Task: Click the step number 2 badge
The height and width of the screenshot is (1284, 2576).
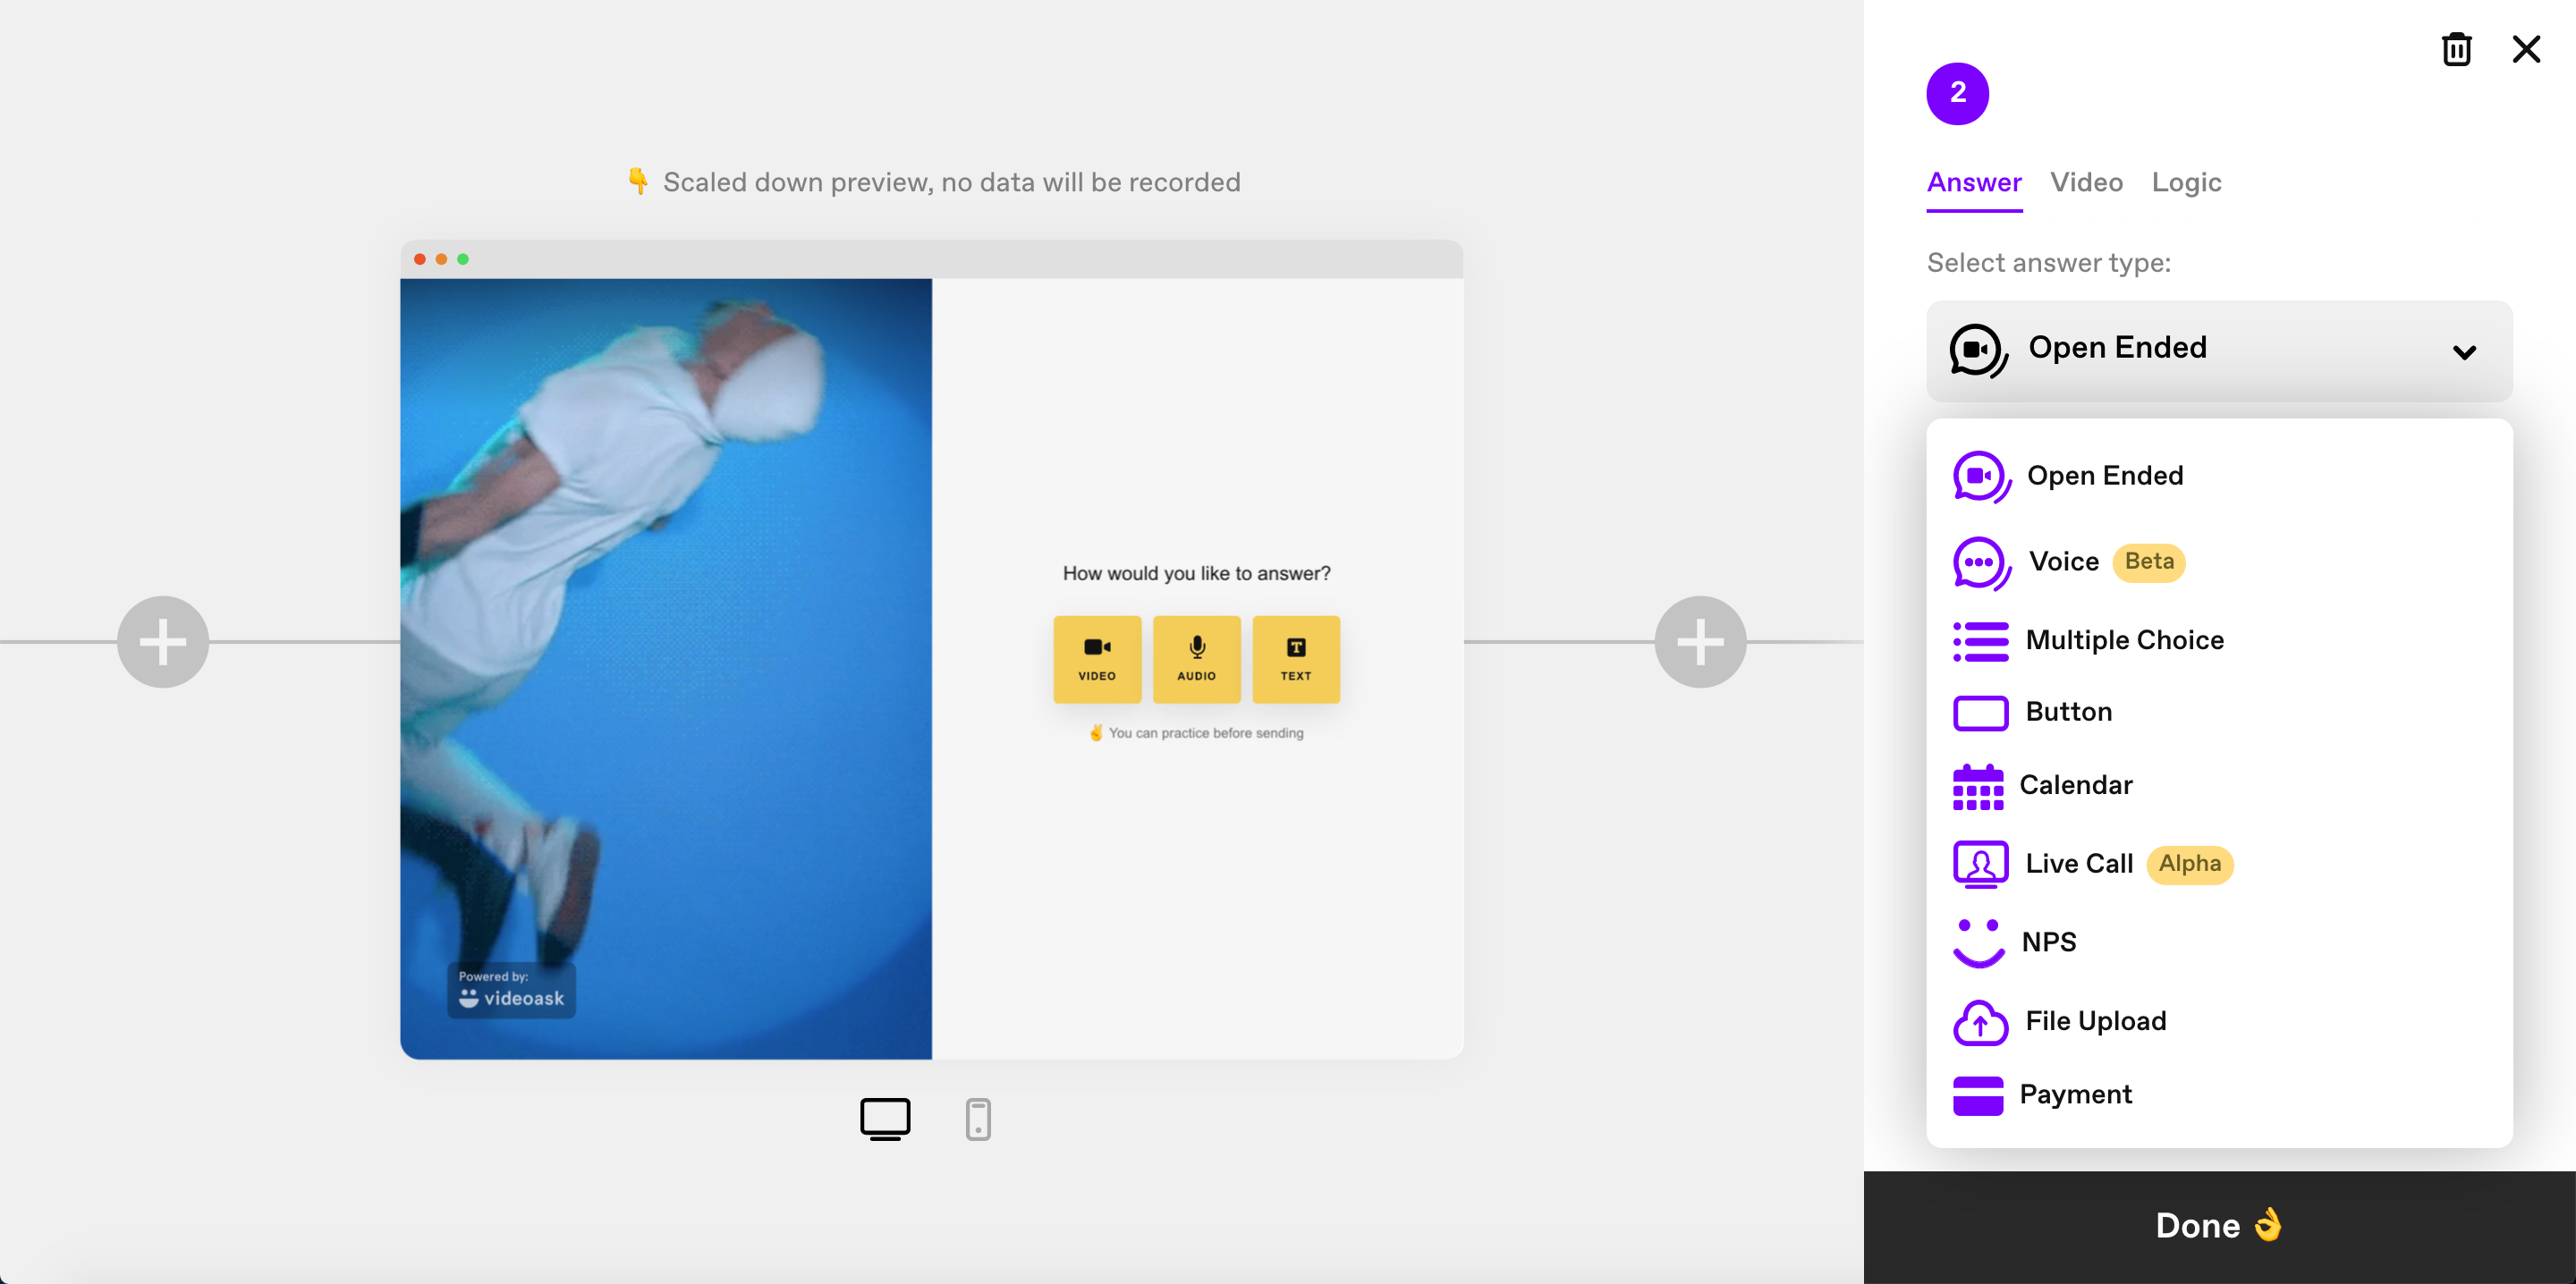Action: click(x=1957, y=93)
